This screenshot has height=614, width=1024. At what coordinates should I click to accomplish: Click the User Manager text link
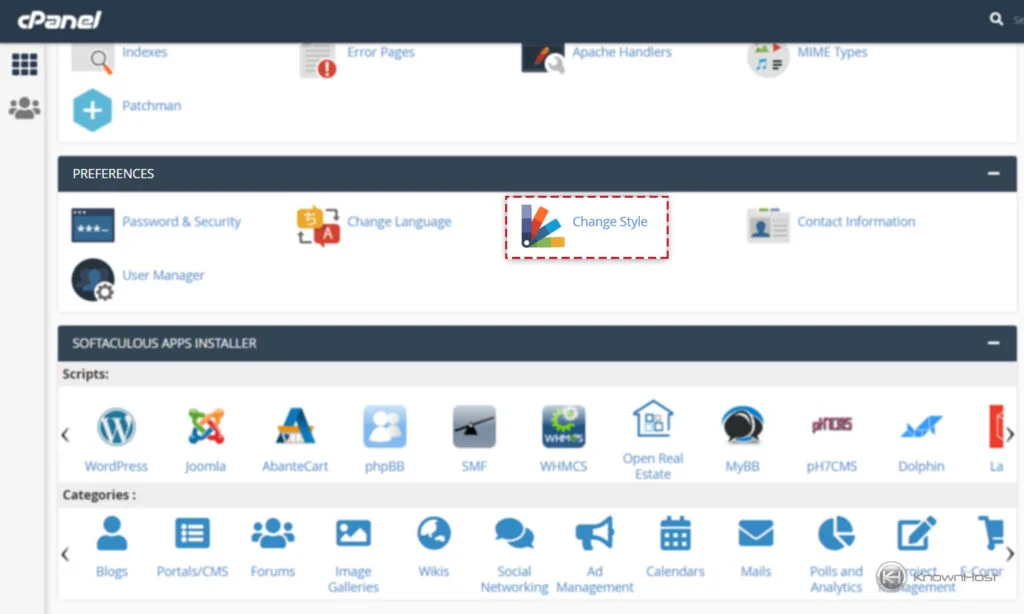[x=163, y=276]
